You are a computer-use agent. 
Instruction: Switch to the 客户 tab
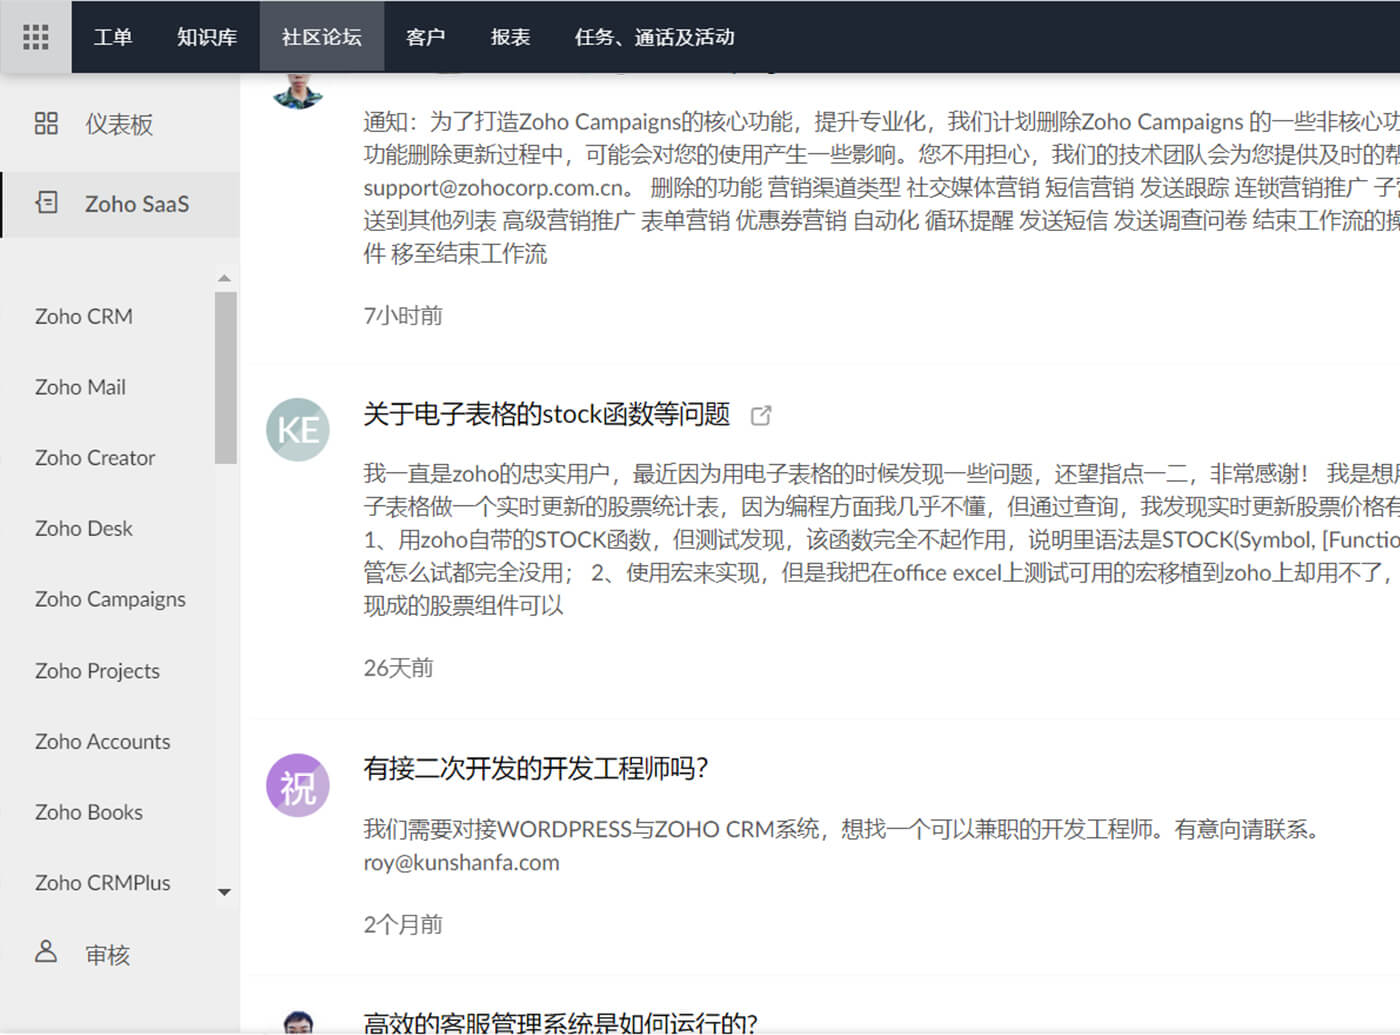point(426,37)
